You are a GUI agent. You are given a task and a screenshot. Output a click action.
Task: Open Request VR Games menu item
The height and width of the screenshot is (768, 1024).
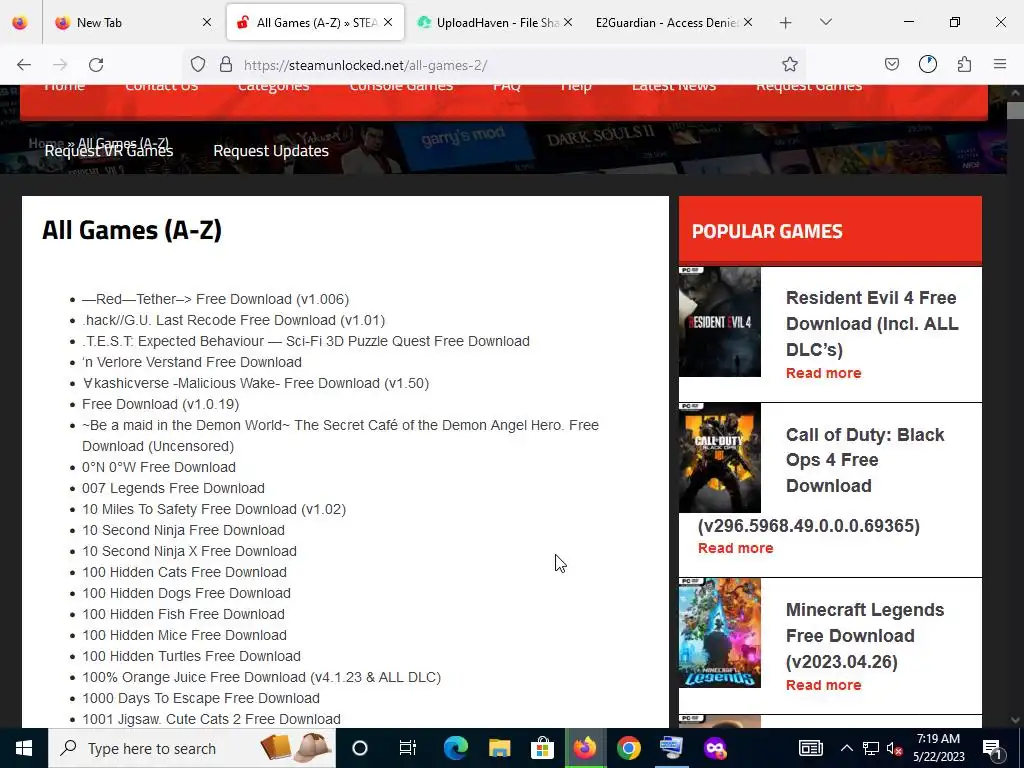click(109, 151)
